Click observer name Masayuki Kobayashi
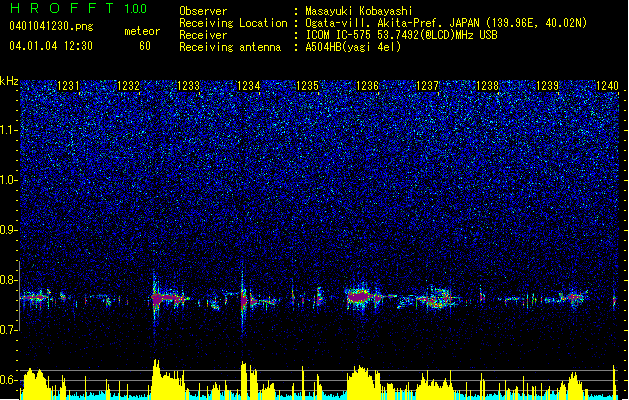 point(359,11)
